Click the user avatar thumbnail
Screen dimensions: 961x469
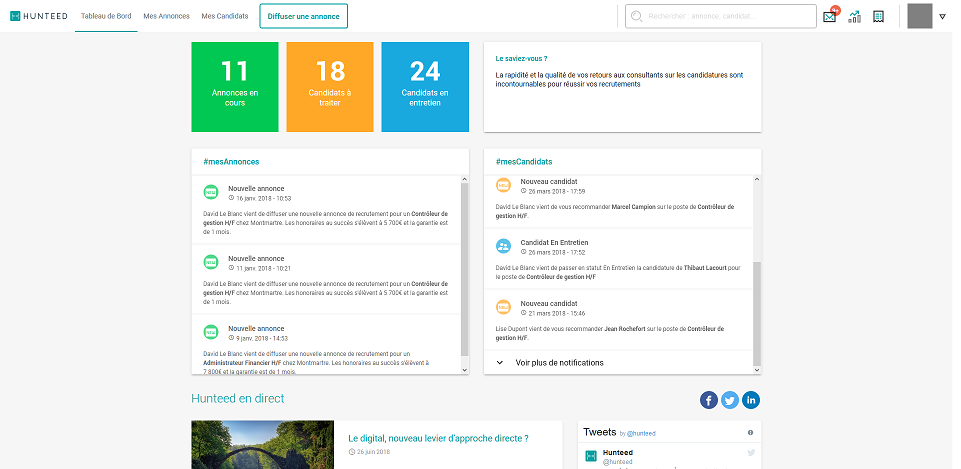[920, 16]
